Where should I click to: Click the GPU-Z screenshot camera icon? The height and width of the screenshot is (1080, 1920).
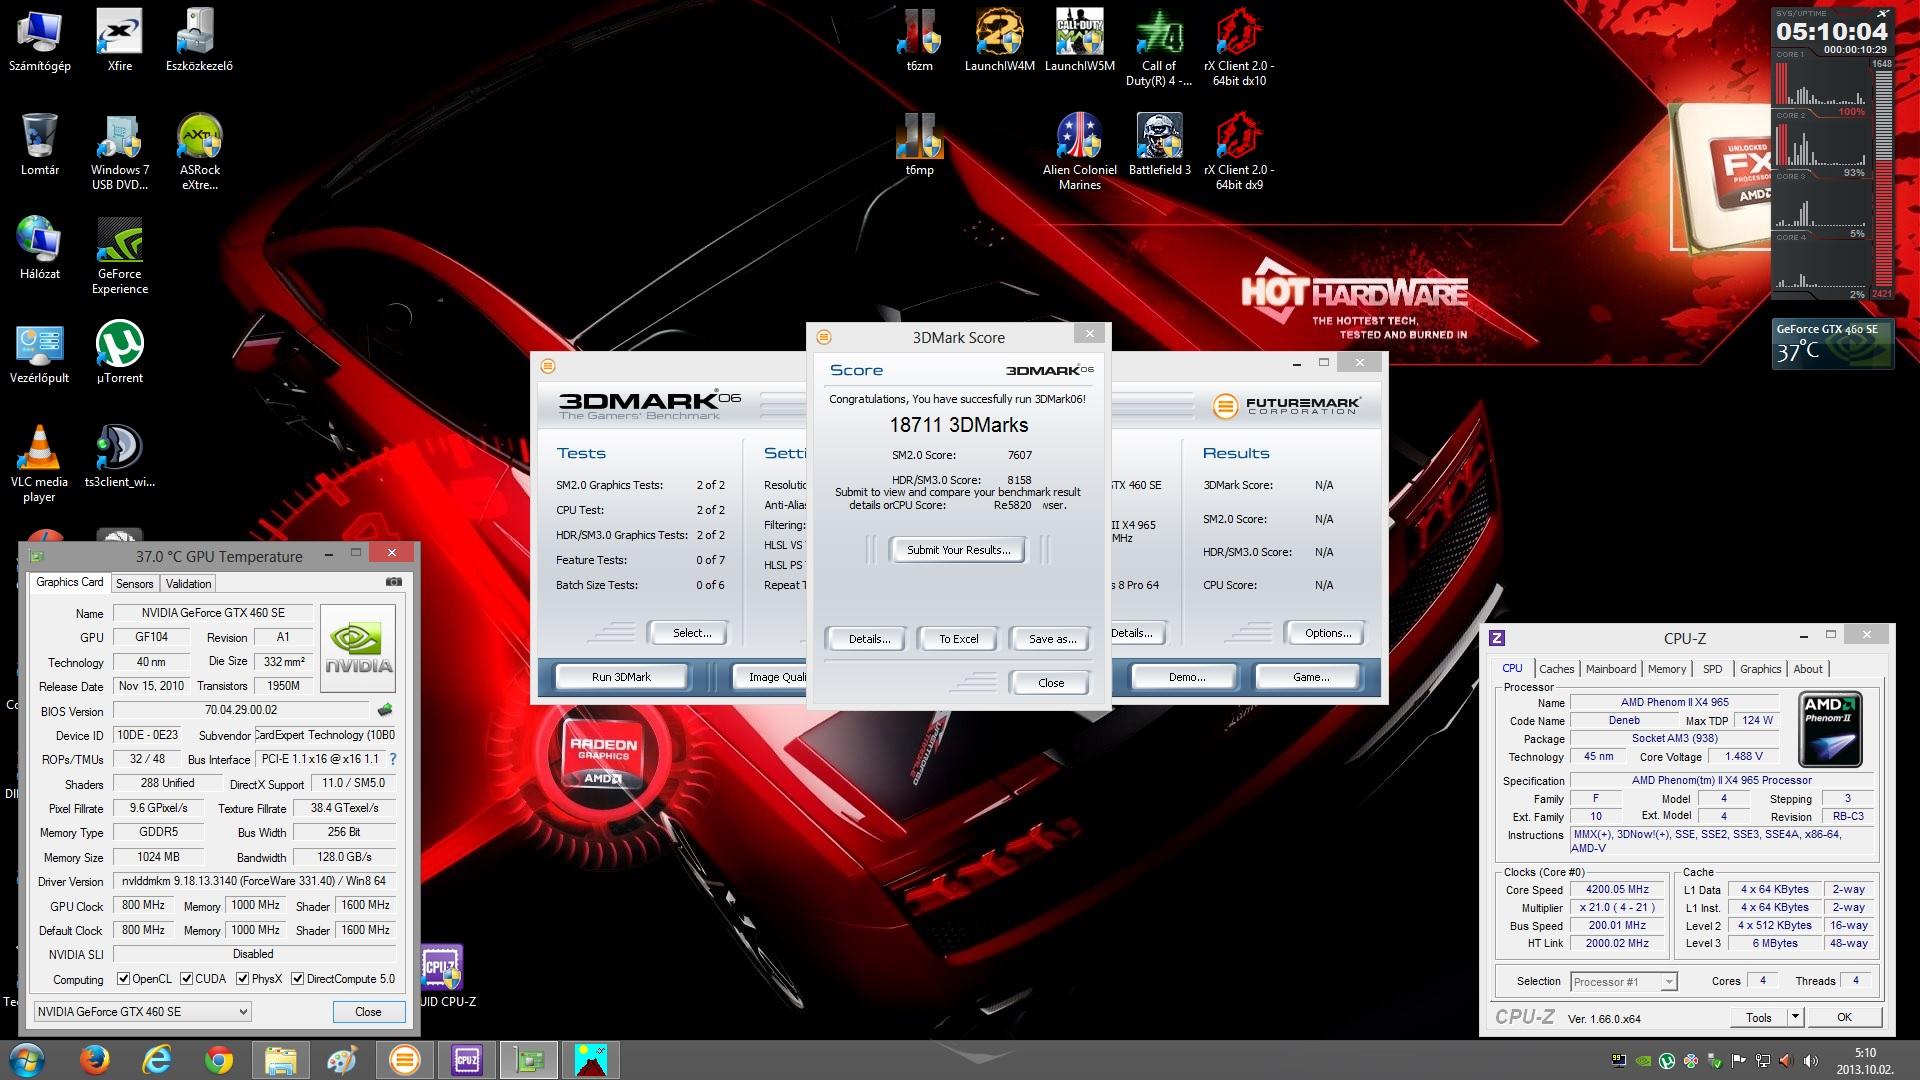[394, 582]
